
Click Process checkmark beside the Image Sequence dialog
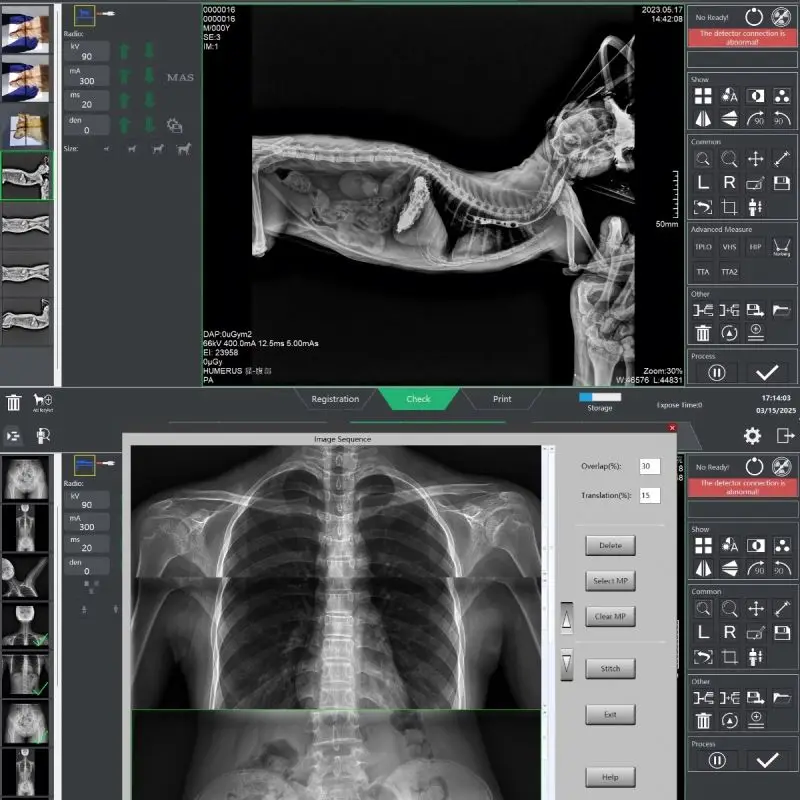click(767, 761)
